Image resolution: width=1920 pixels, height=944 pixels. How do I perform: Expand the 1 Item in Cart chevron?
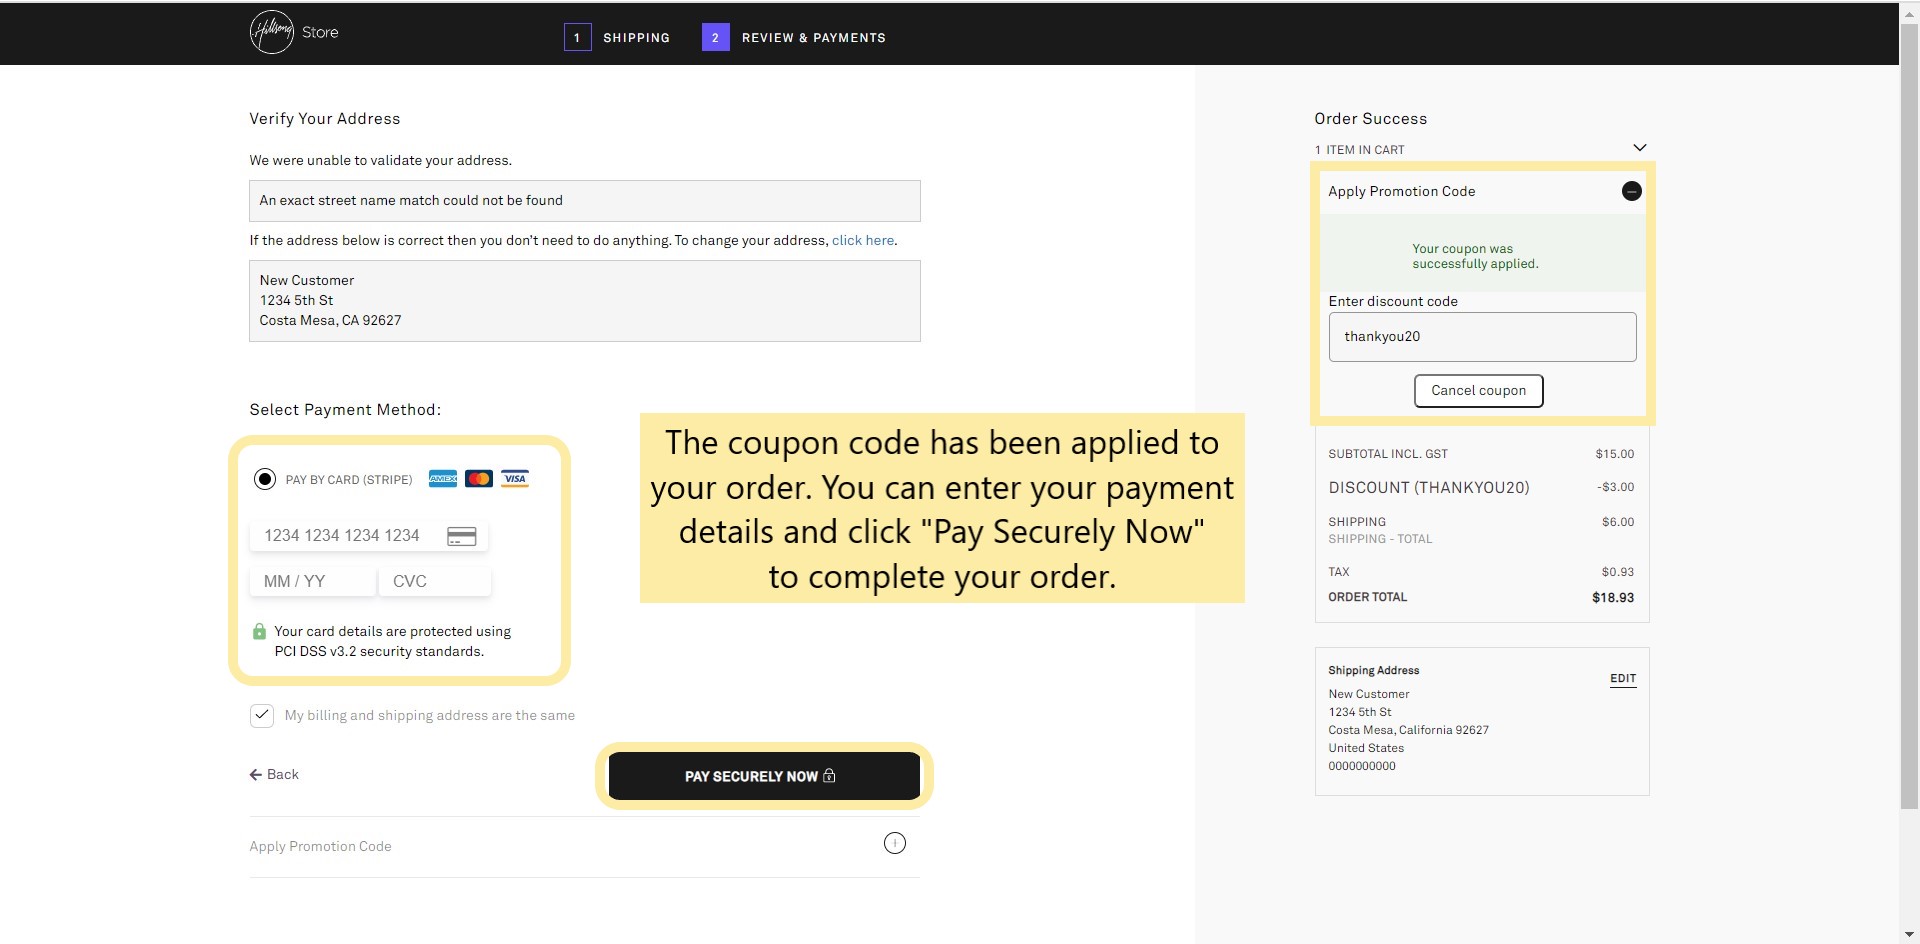pyautogui.click(x=1639, y=148)
